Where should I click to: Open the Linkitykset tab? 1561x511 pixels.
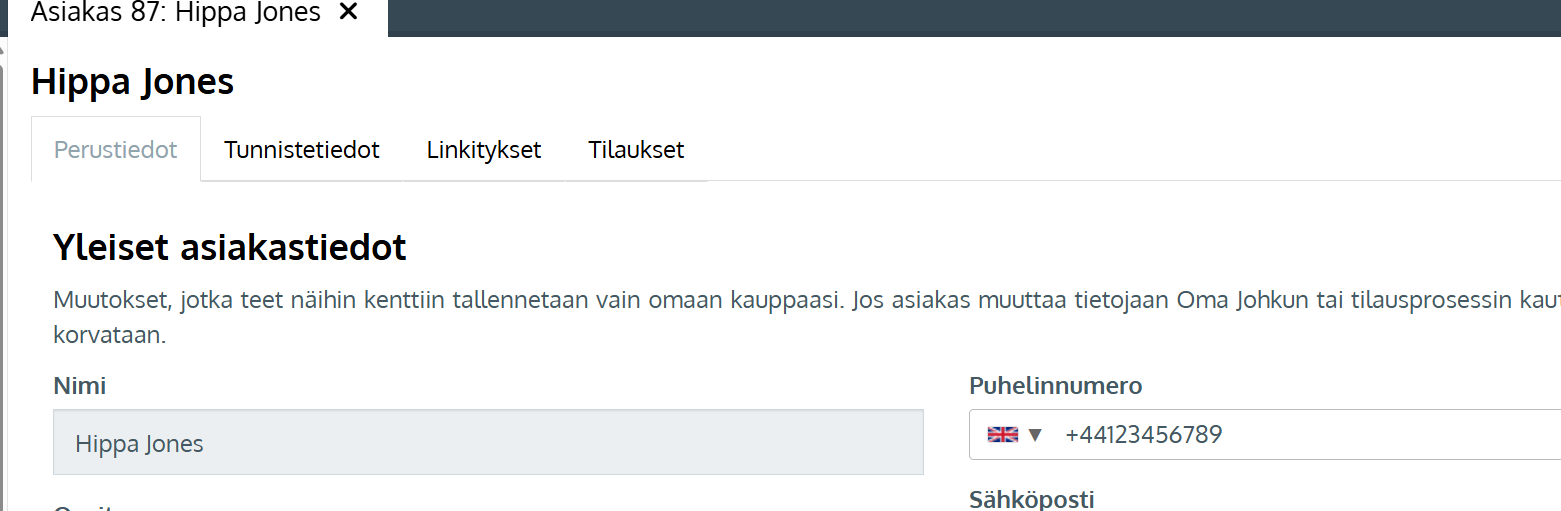pos(484,150)
